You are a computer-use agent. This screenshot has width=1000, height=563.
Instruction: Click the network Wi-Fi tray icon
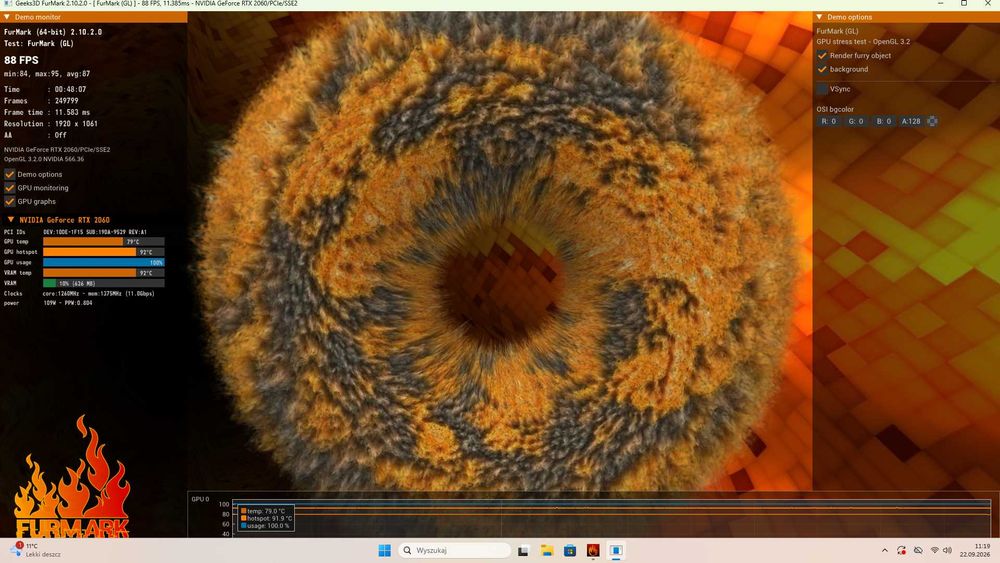coord(934,550)
